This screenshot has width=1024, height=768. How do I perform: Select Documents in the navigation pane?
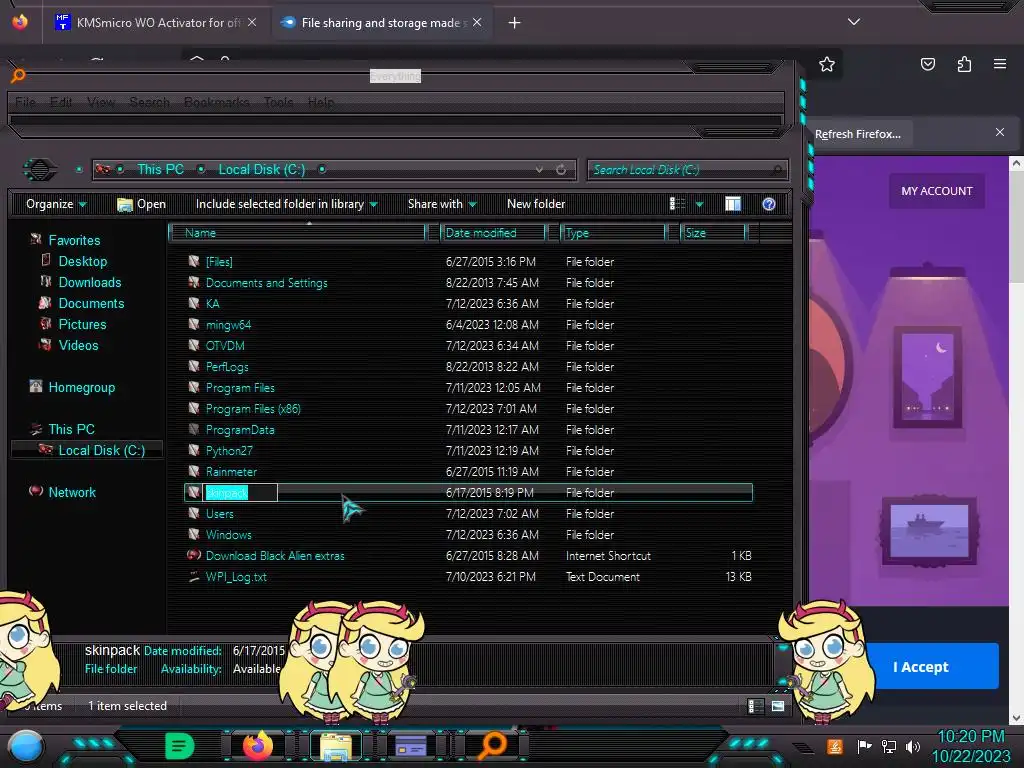(x=91, y=303)
